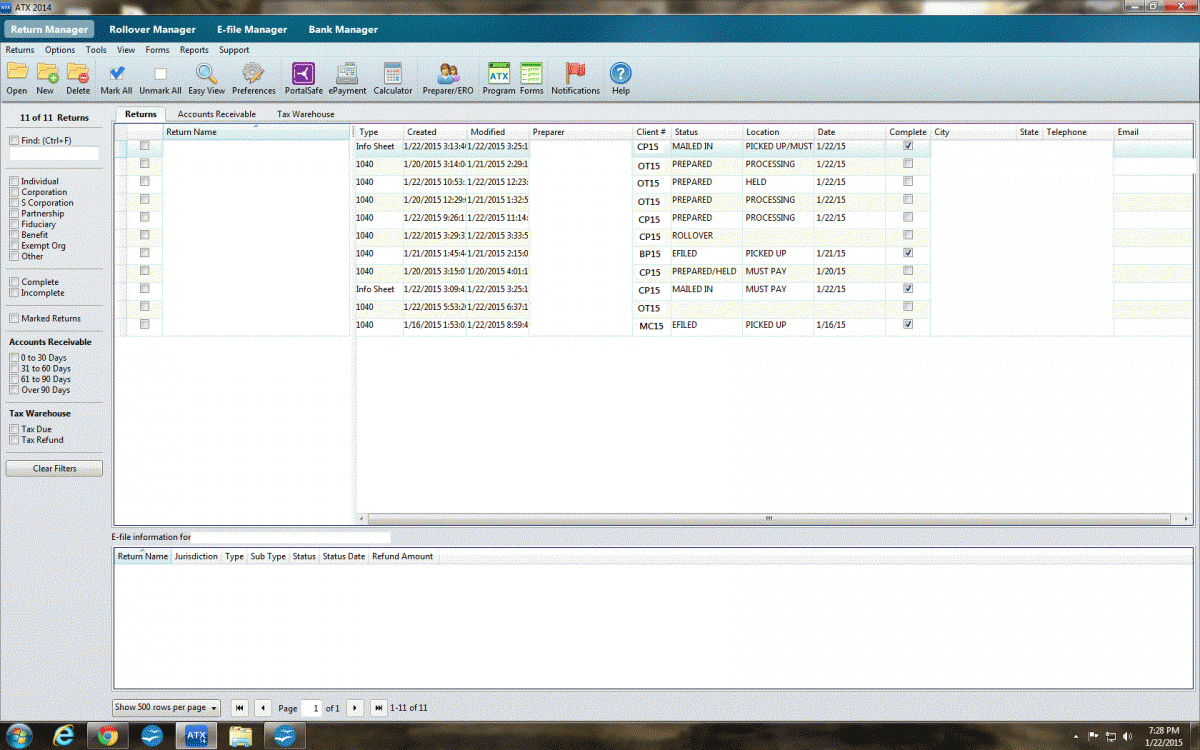Open the Options menu
Viewport: 1200px width, 750px height.
[60, 50]
